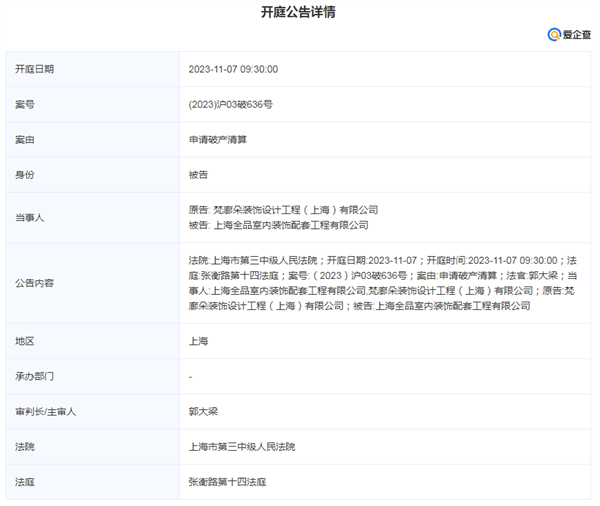600x506 pixels.
Task: Click the 案由 label cell
Action: tap(93, 140)
